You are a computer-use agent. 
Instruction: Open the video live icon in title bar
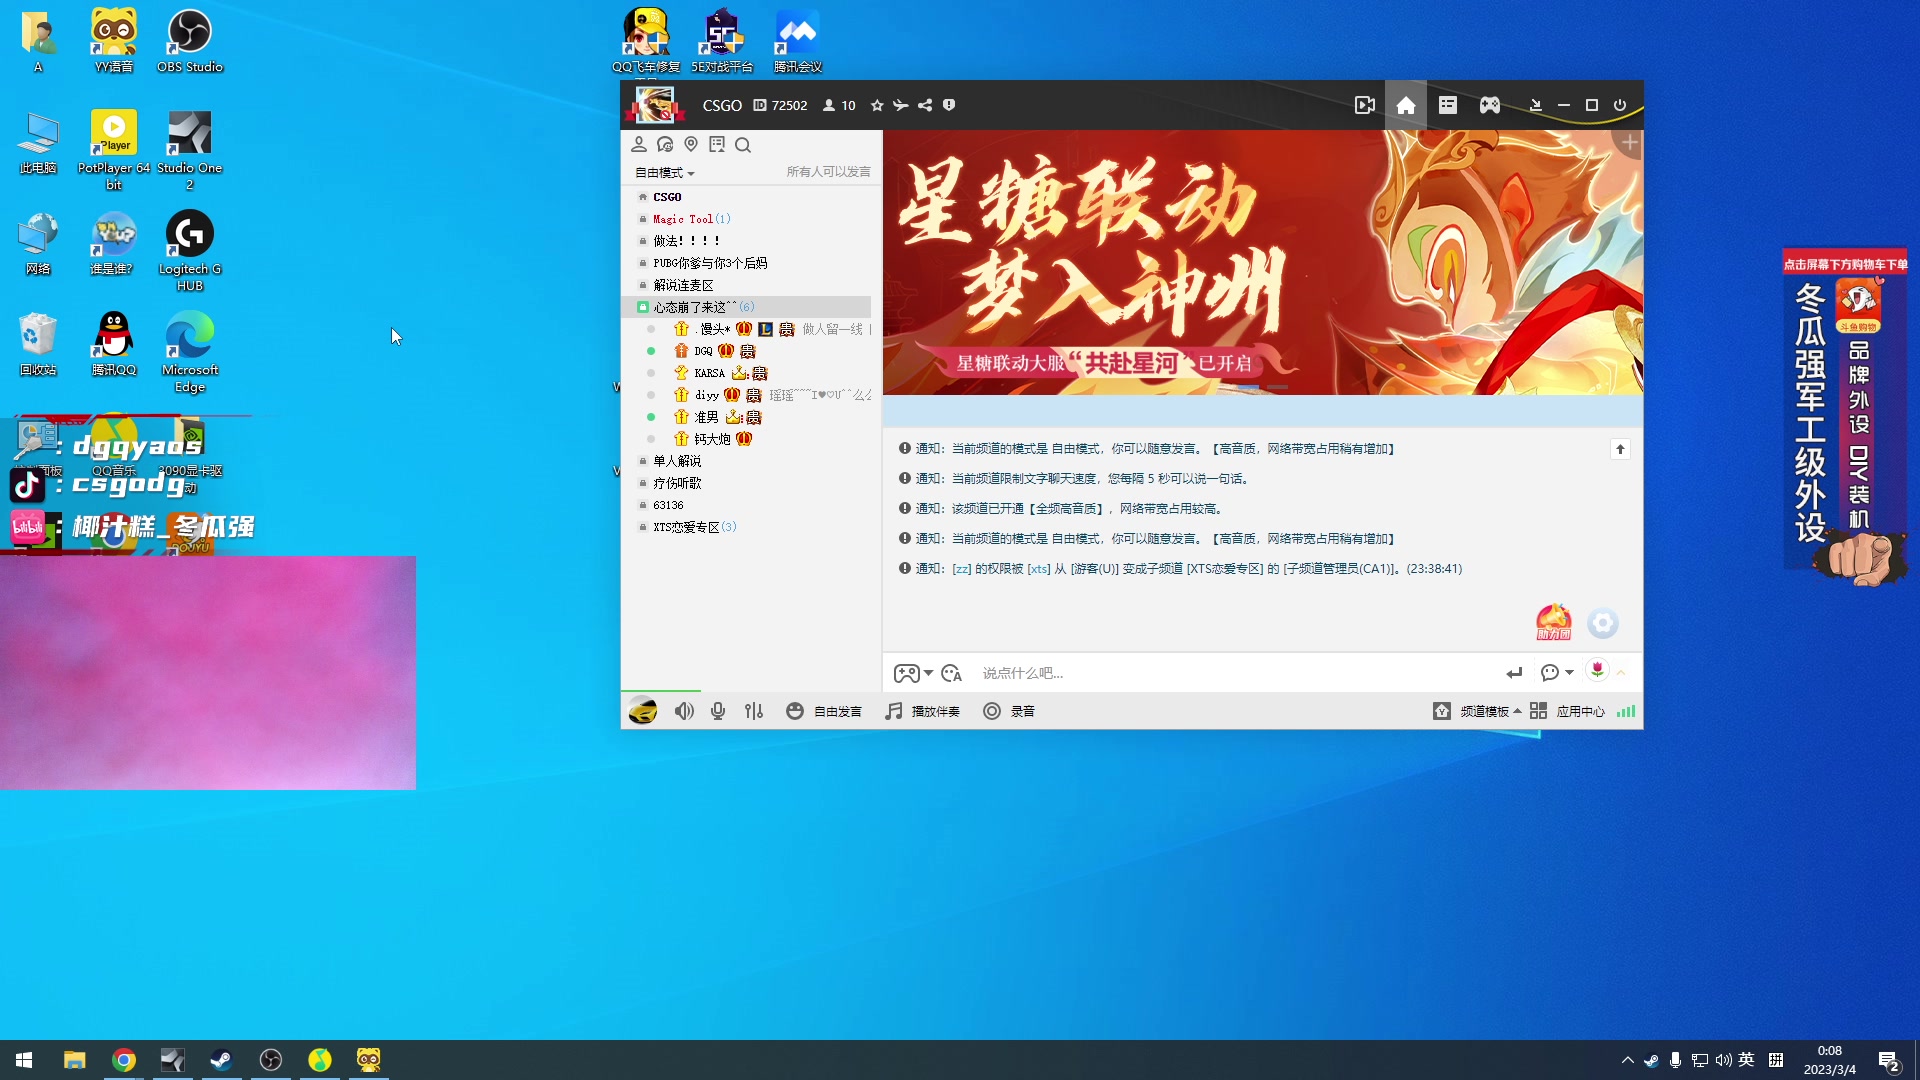pyautogui.click(x=1365, y=105)
